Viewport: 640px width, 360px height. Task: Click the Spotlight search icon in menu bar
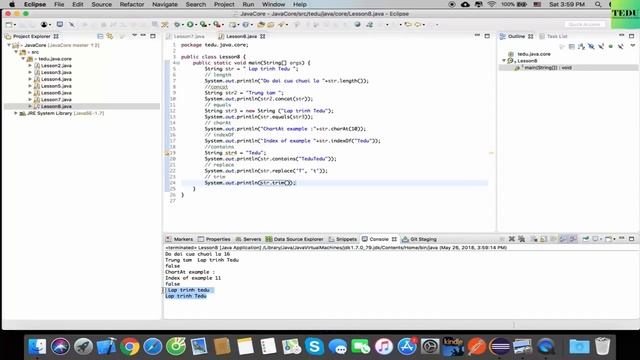598,4
